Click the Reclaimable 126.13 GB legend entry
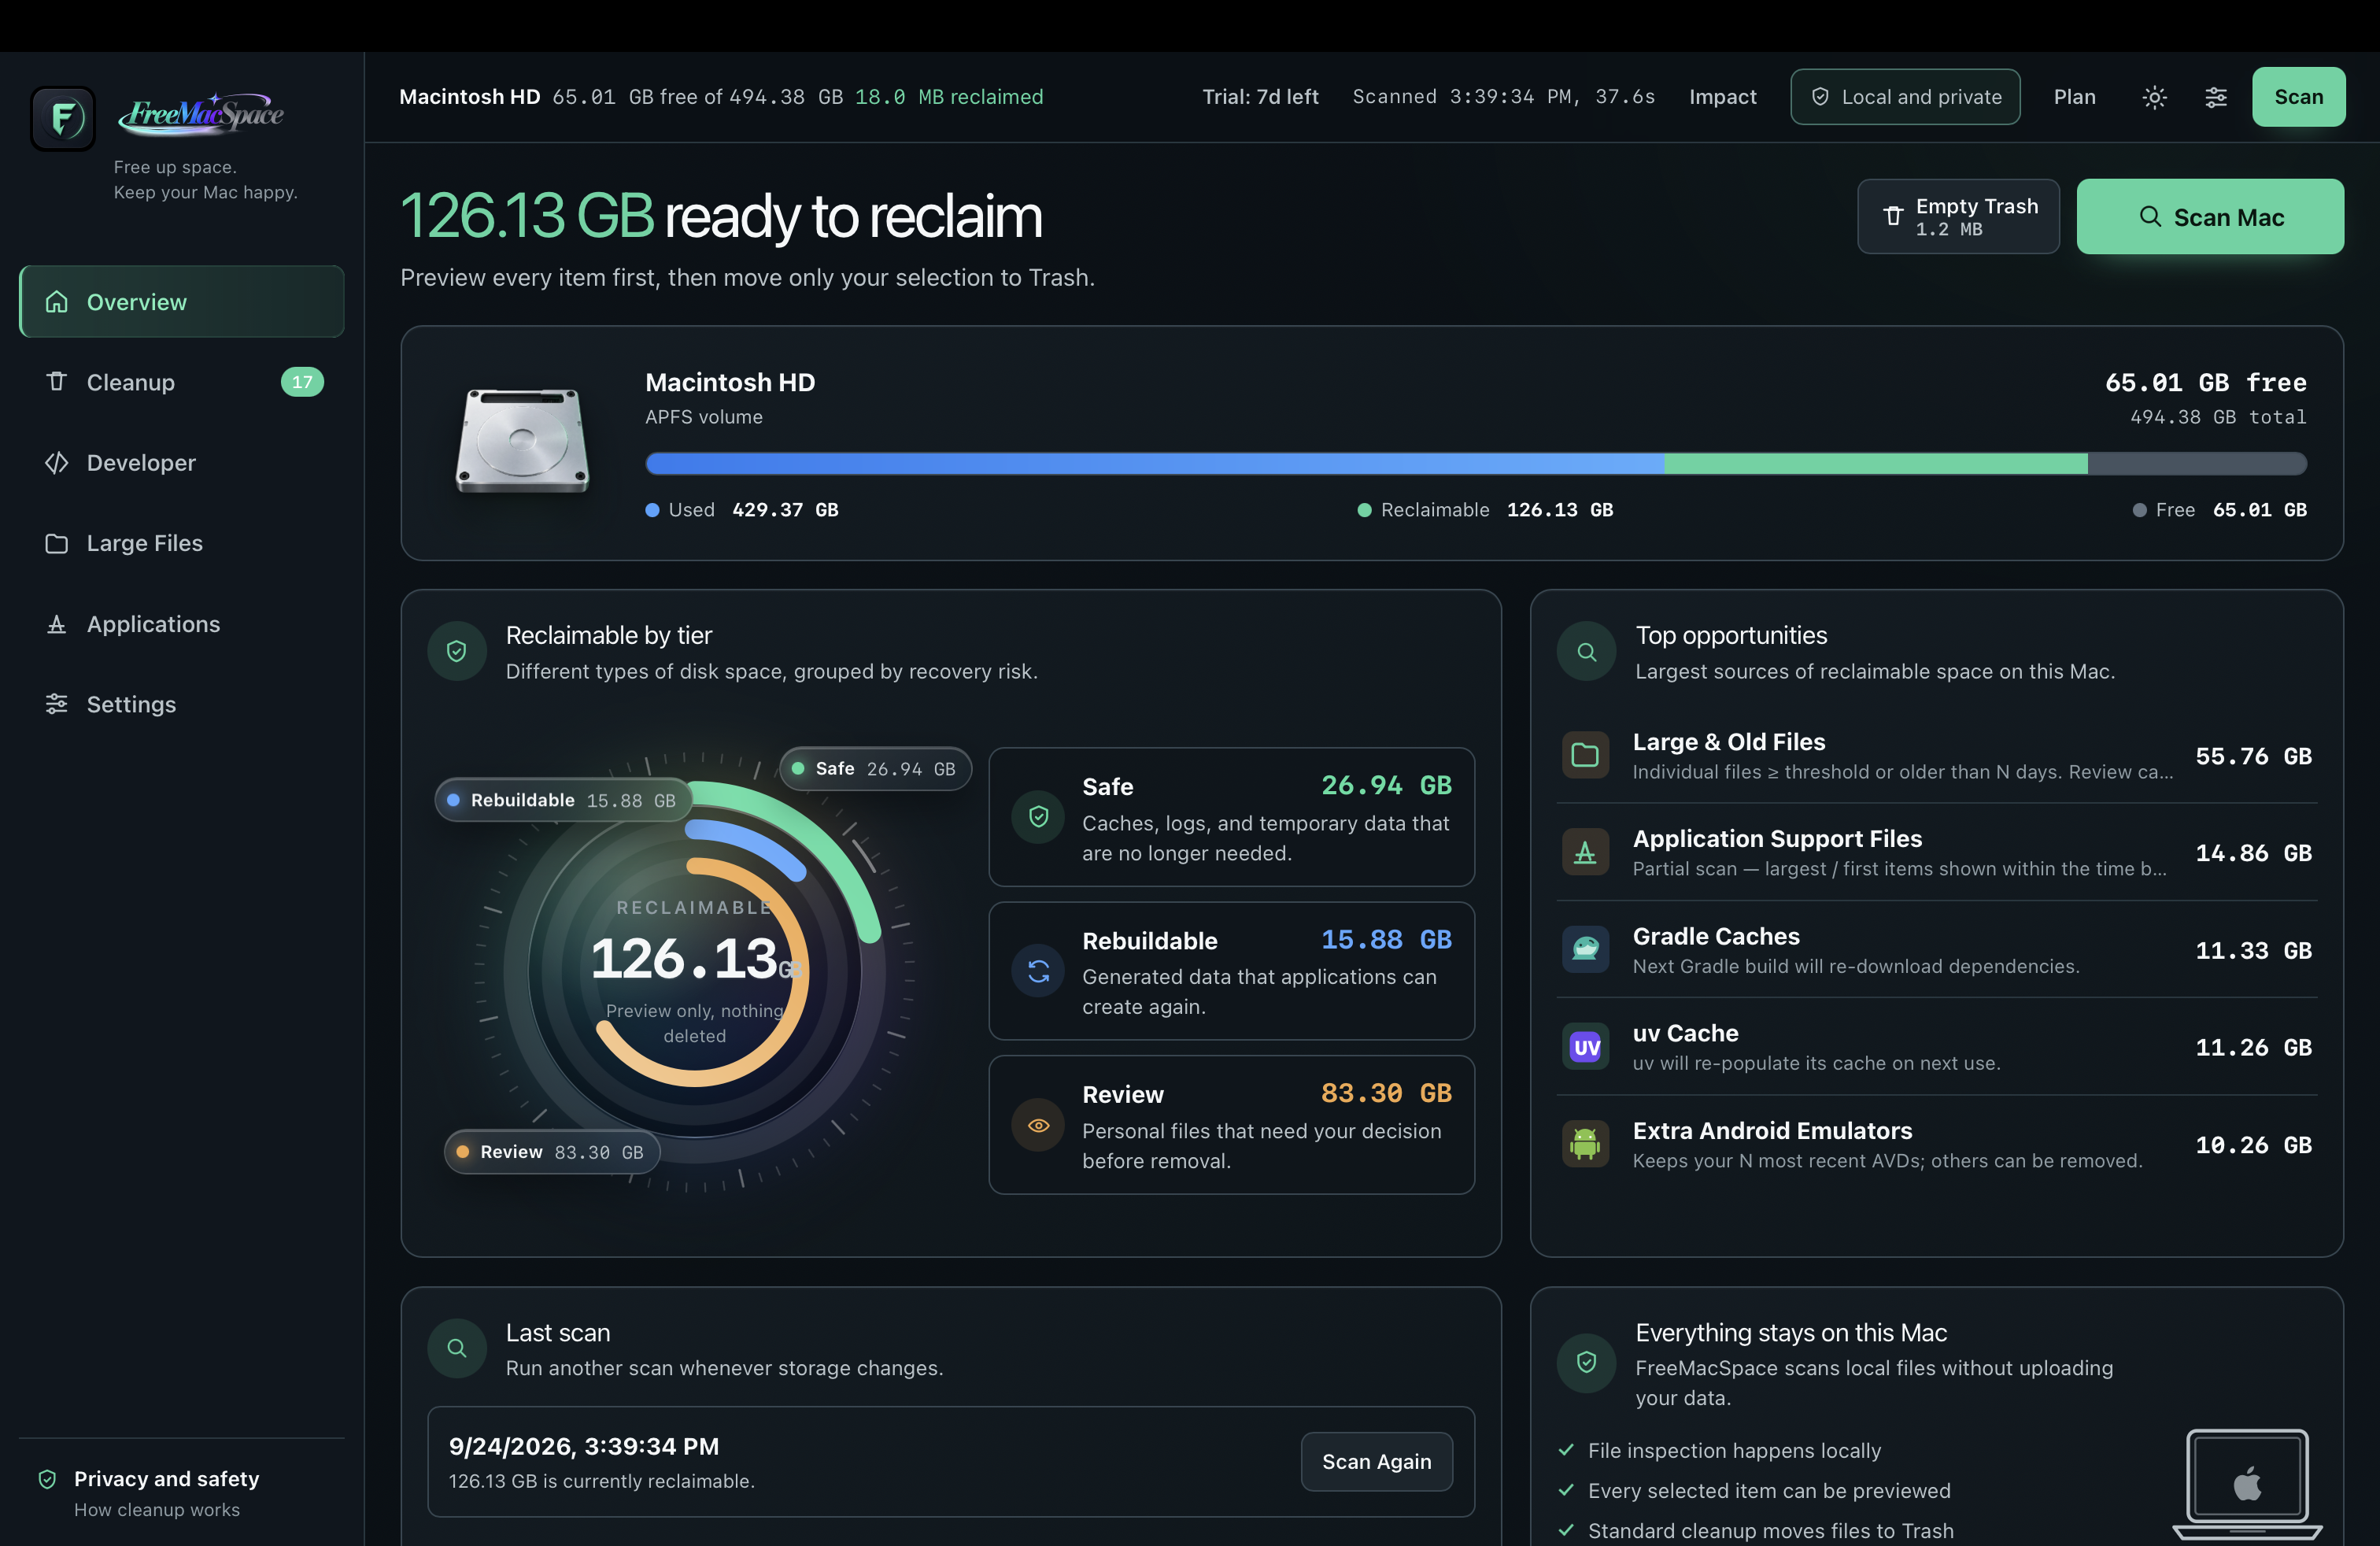 1485,510
